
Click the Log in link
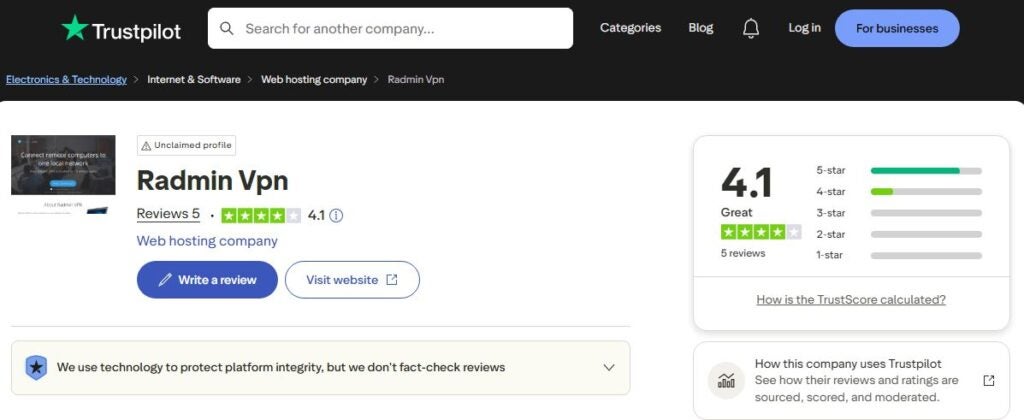coord(804,28)
